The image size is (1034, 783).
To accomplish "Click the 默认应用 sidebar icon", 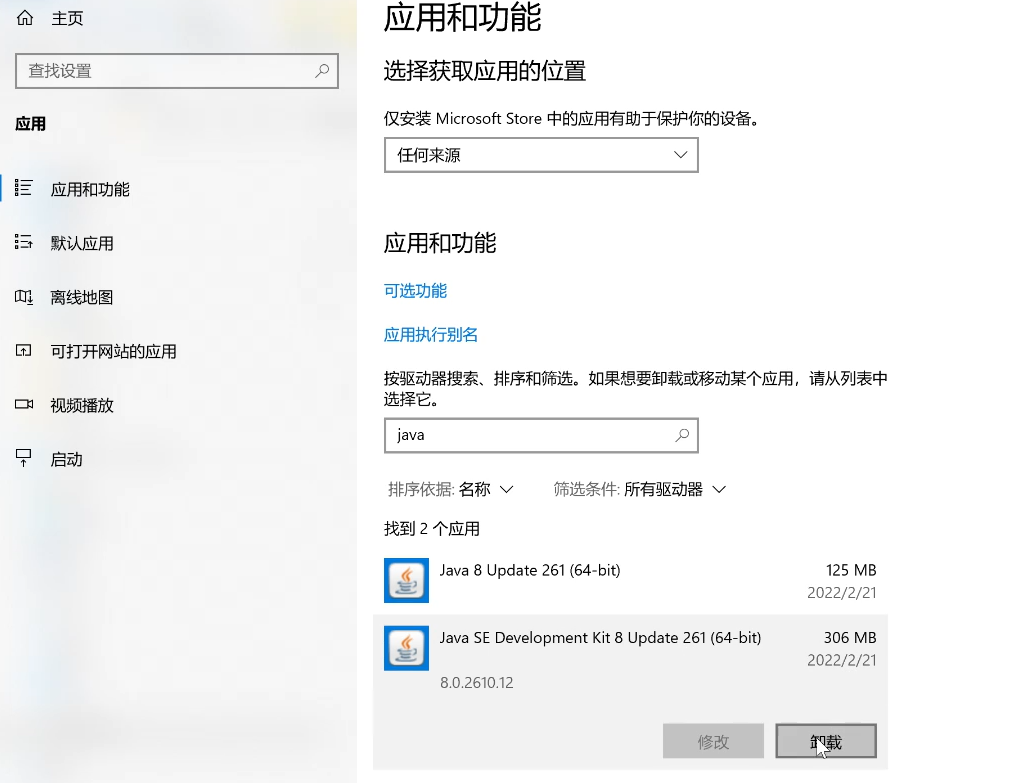I will (24, 242).
